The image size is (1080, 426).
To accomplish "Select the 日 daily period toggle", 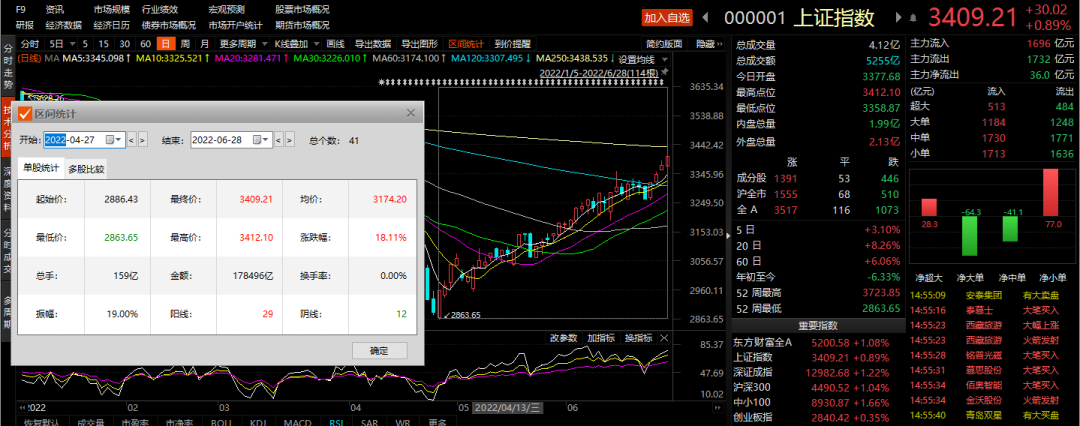I will [165, 44].
